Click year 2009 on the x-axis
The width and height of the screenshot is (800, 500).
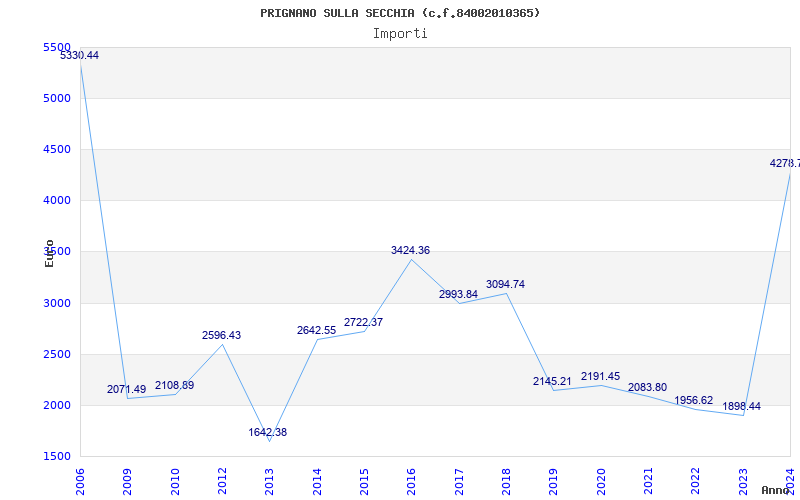128,479
